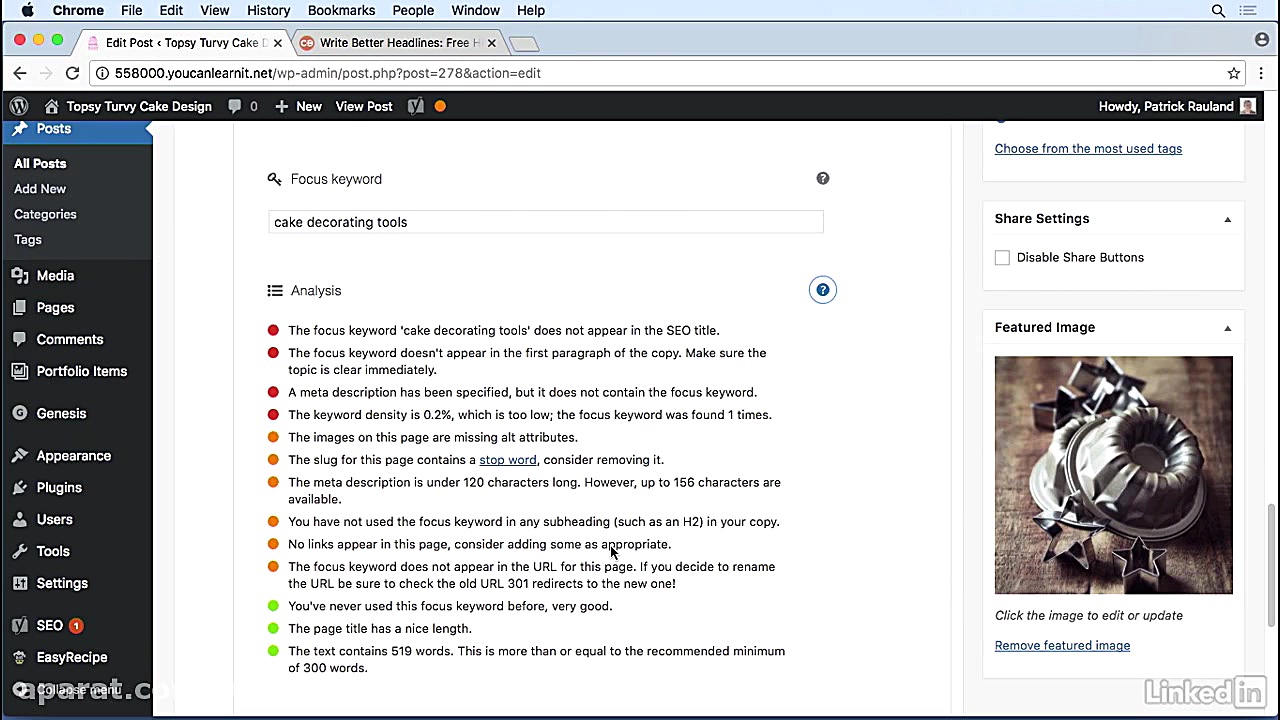
Task: Open the macOS notification center icon
Action: click(x=1248, y=11)
